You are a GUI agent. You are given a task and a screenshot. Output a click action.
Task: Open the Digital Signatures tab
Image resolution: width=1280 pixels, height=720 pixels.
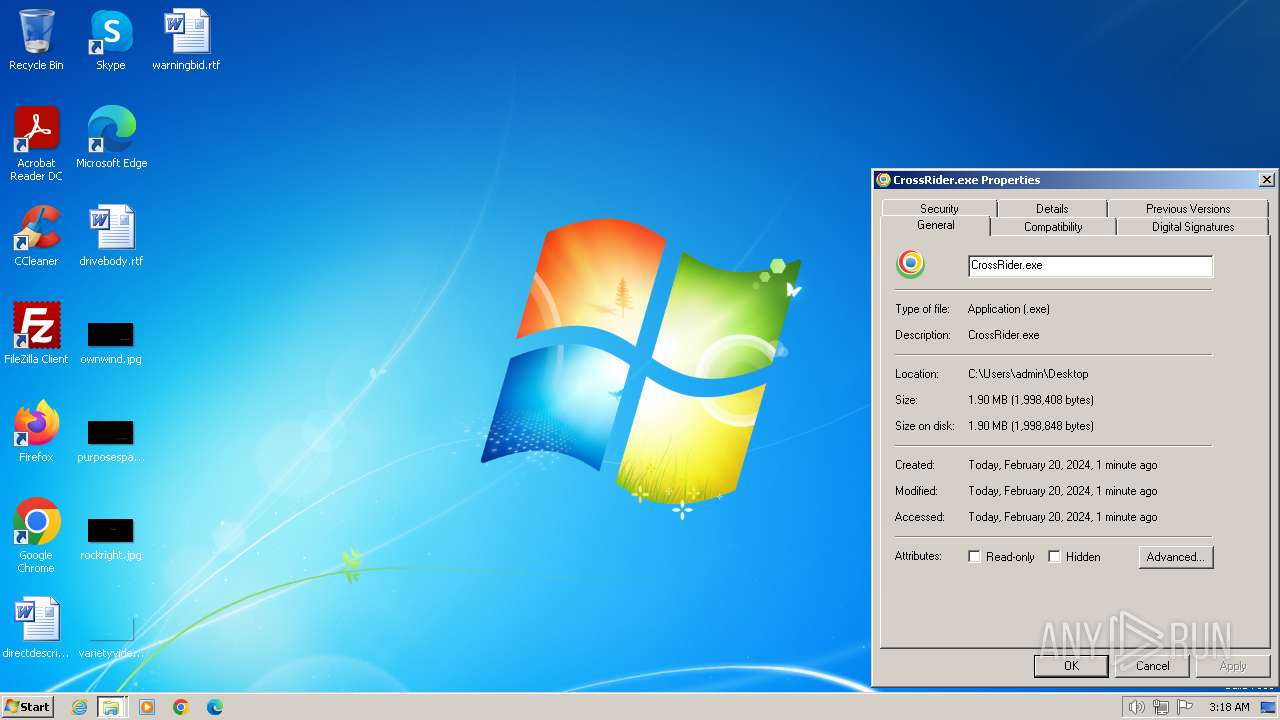pos(1193,227)
